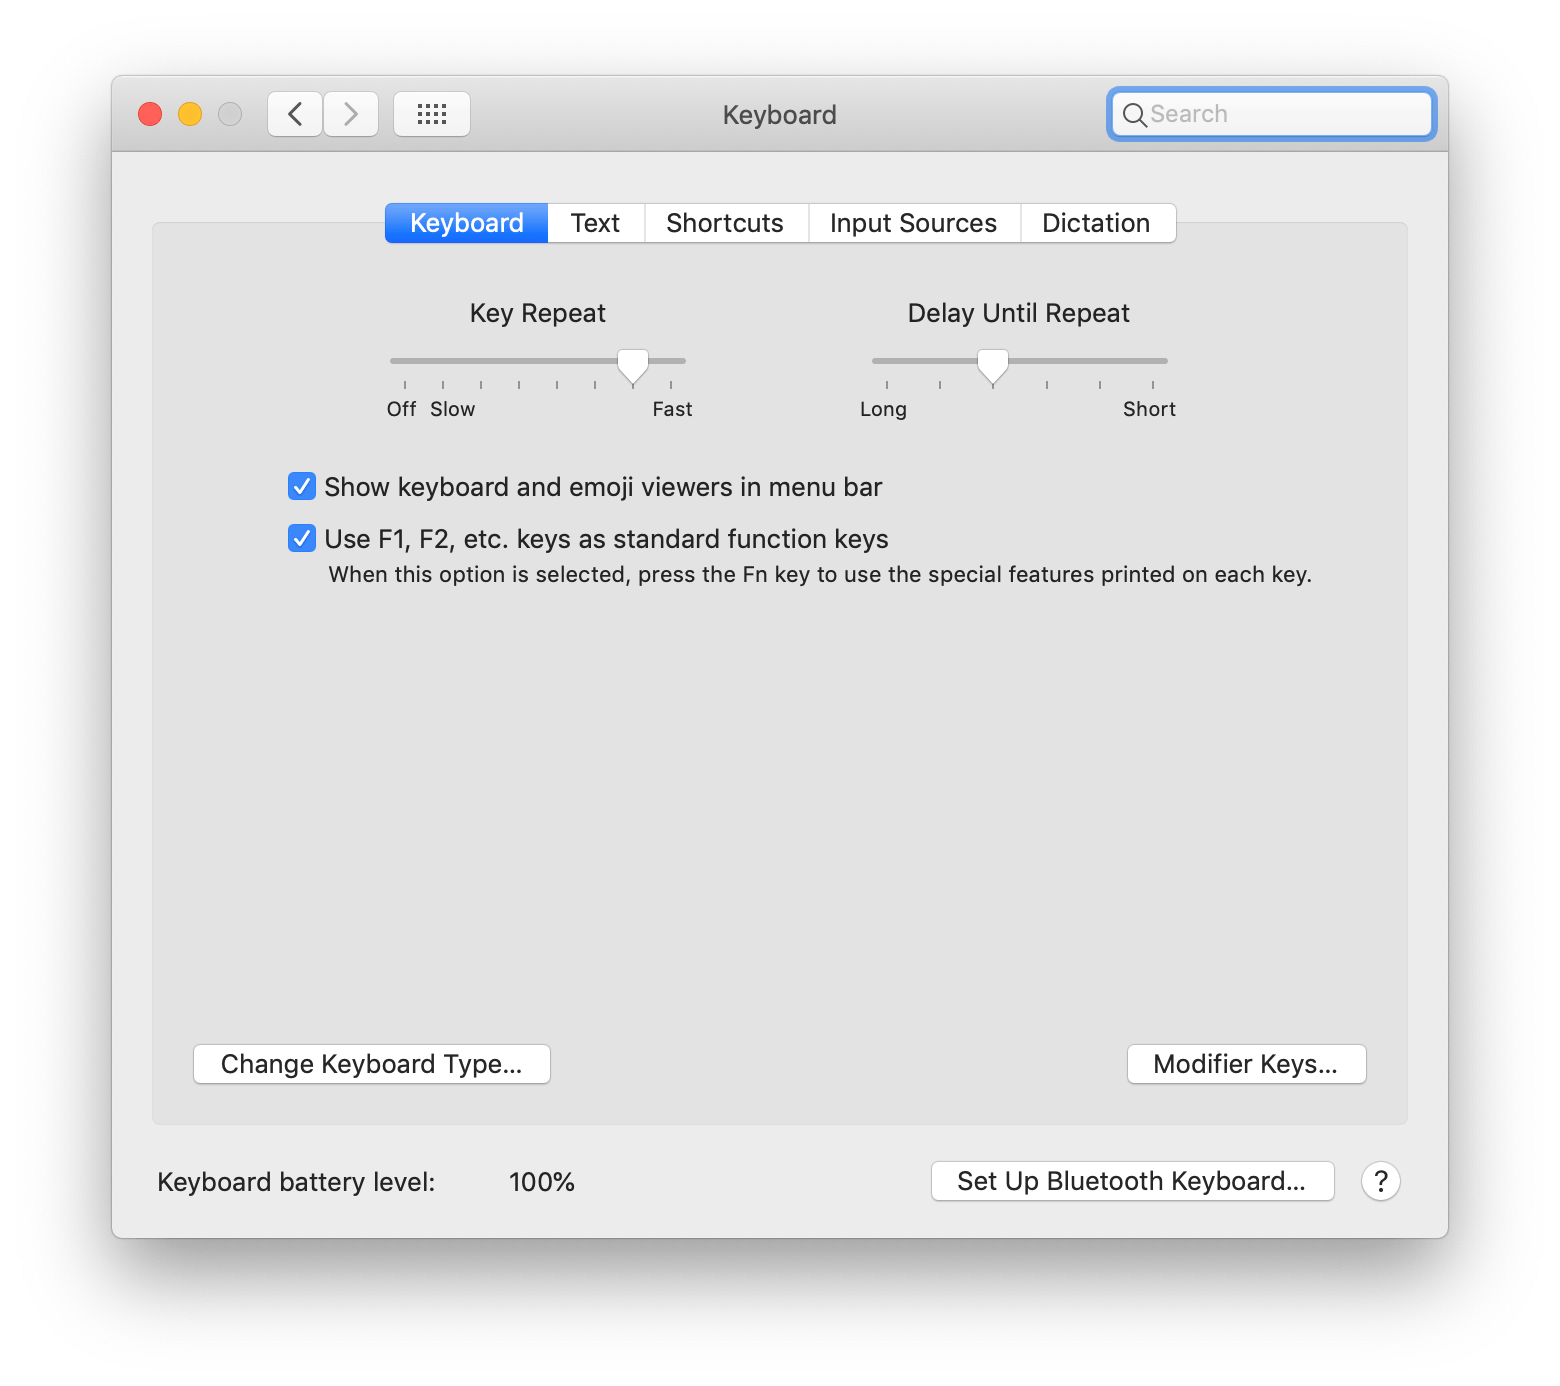Open the Shortcuts tab

[725, 223]
